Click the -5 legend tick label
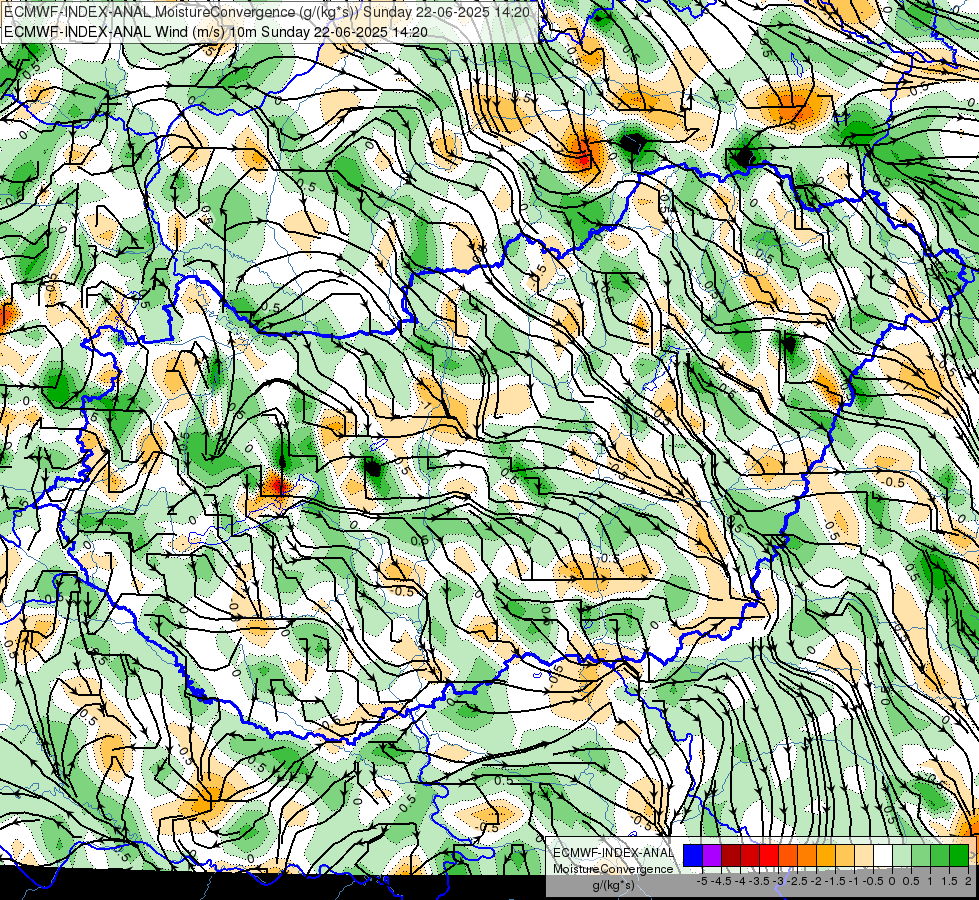Viewport: 979px width, 900px height. [702, 881]
